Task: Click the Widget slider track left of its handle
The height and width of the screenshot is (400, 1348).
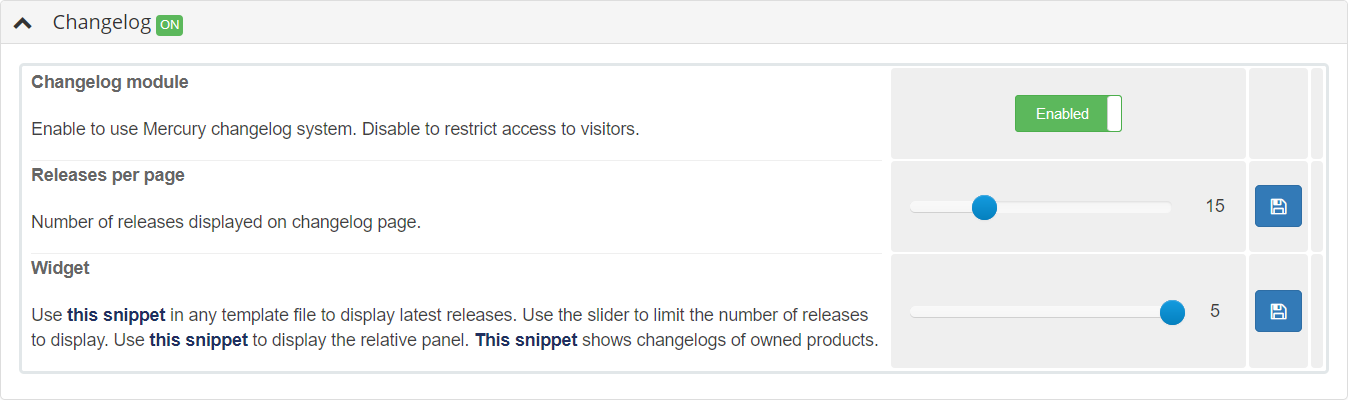Action: pyautogui.click(x=1035, y=312)
